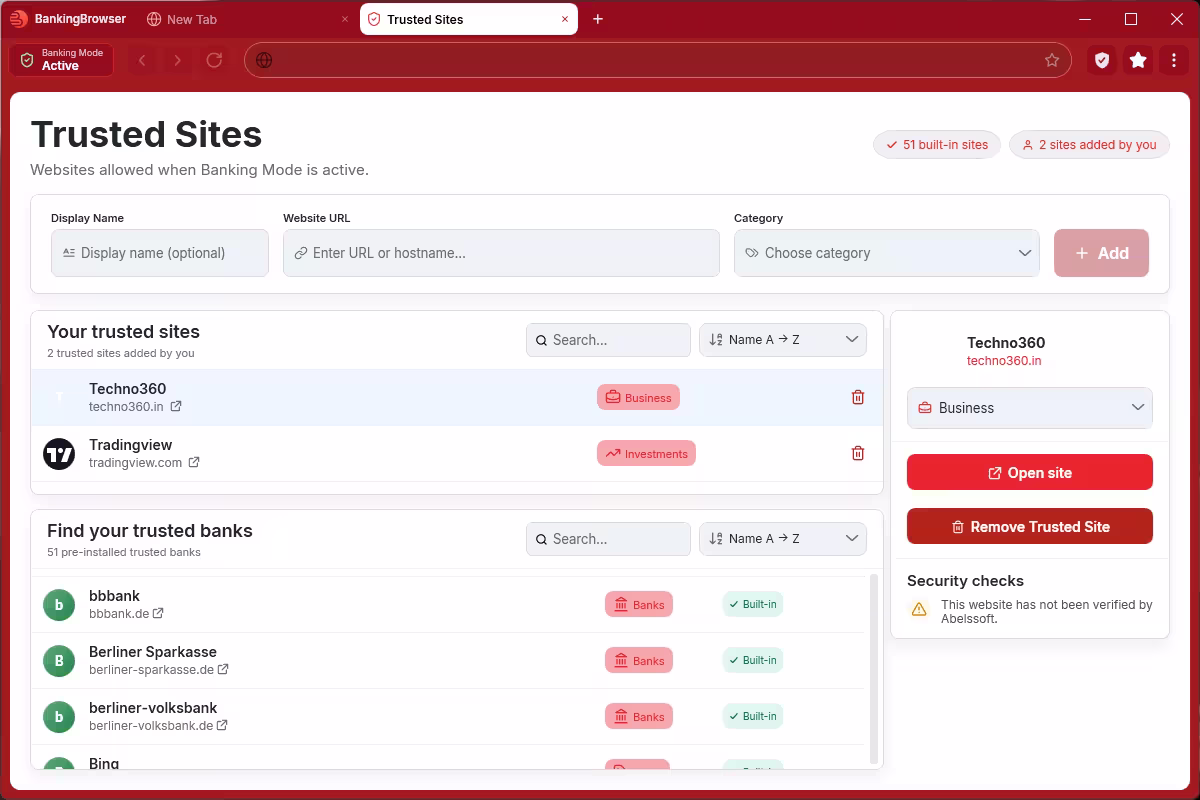Click the trusted banks list scrollbar

(x=875, y=668)
